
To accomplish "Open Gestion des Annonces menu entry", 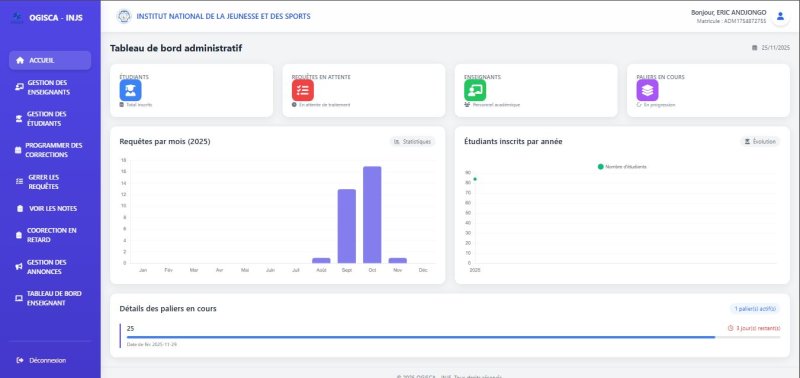I will [x=50, y=267].
